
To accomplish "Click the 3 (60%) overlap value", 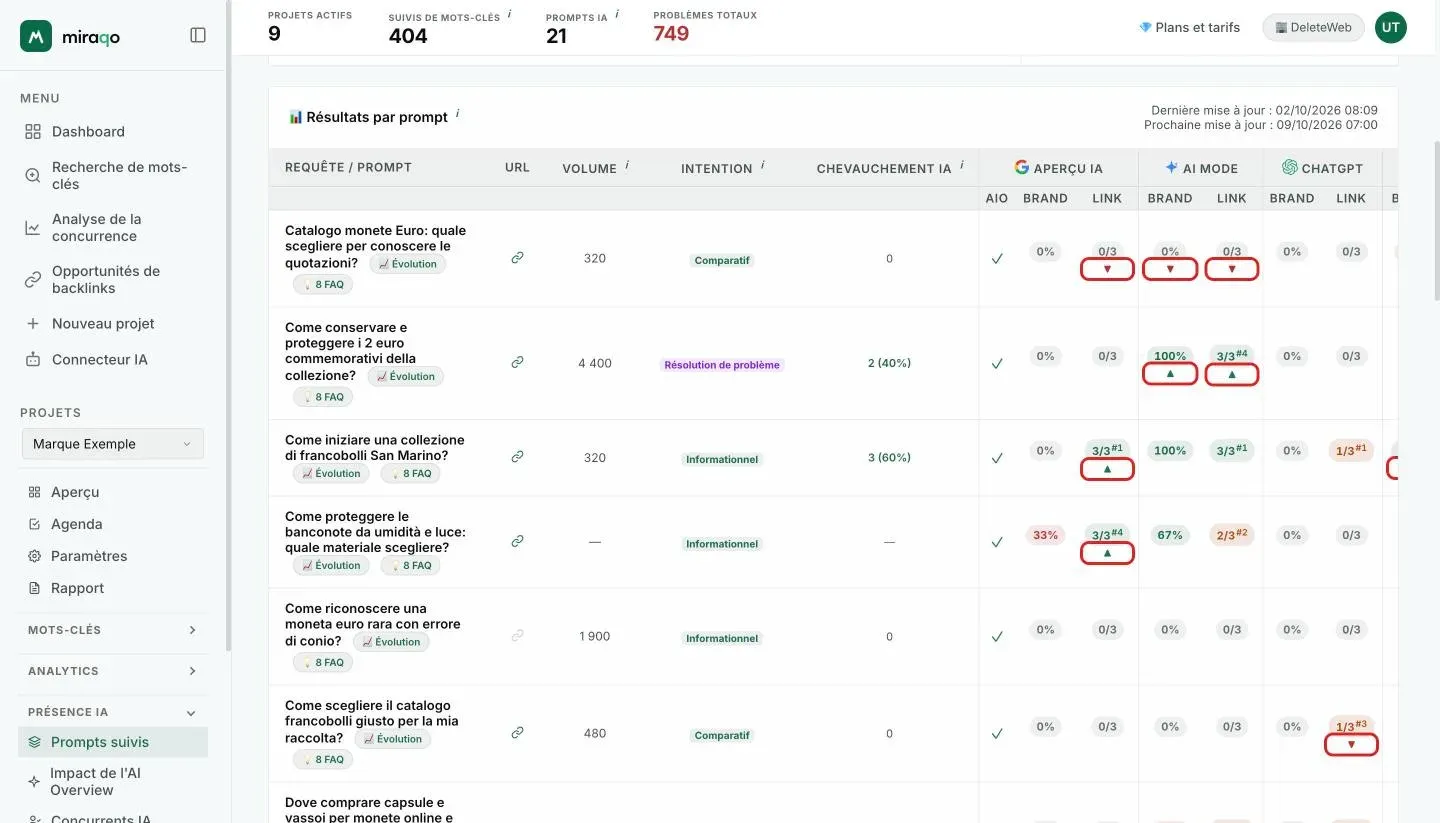I will point(889,458).
